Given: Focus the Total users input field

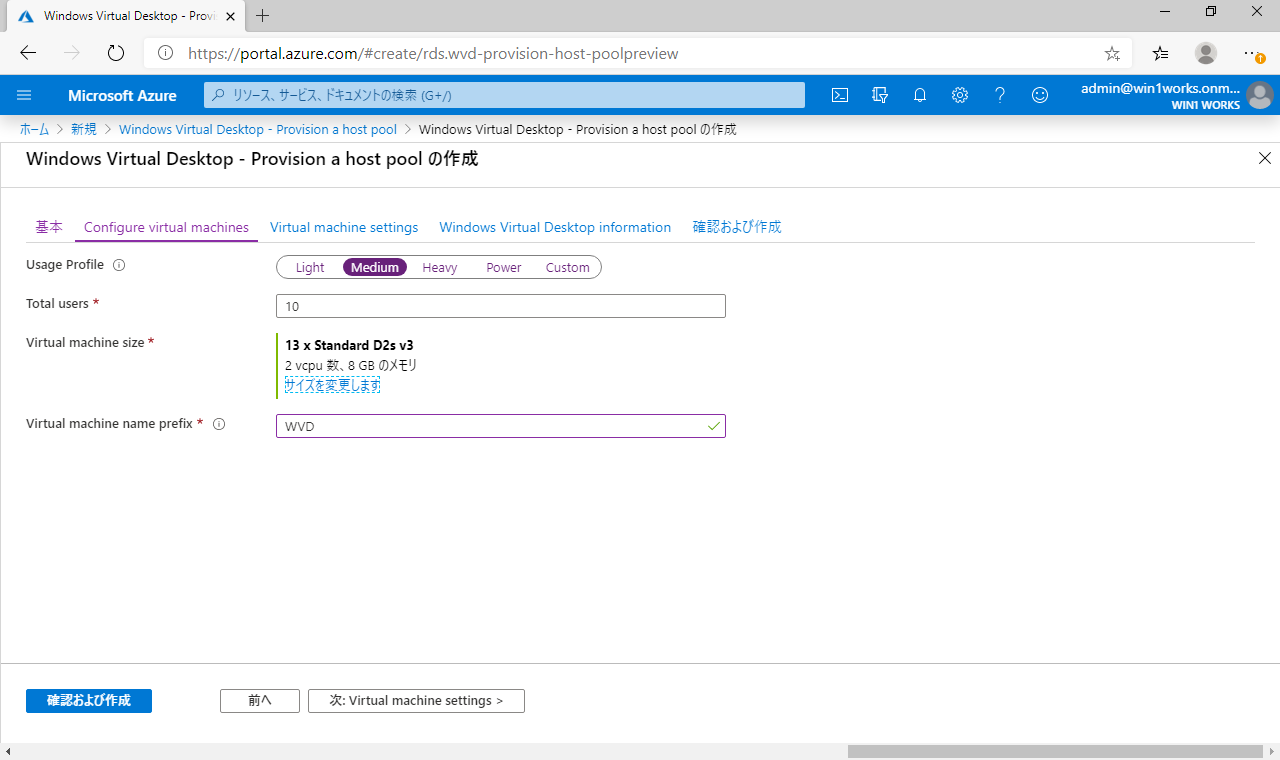Looking at the screenshot, I should [500, 306].
